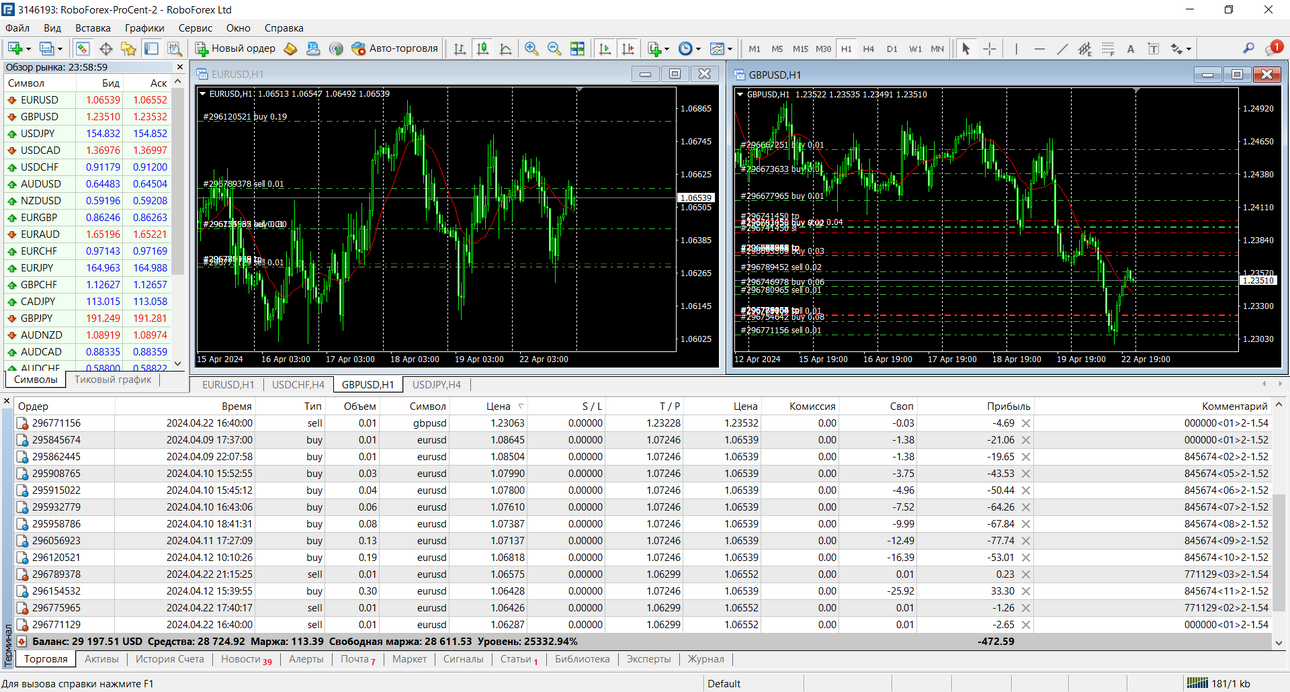Open Вставка menu

[x=93, y=28]
